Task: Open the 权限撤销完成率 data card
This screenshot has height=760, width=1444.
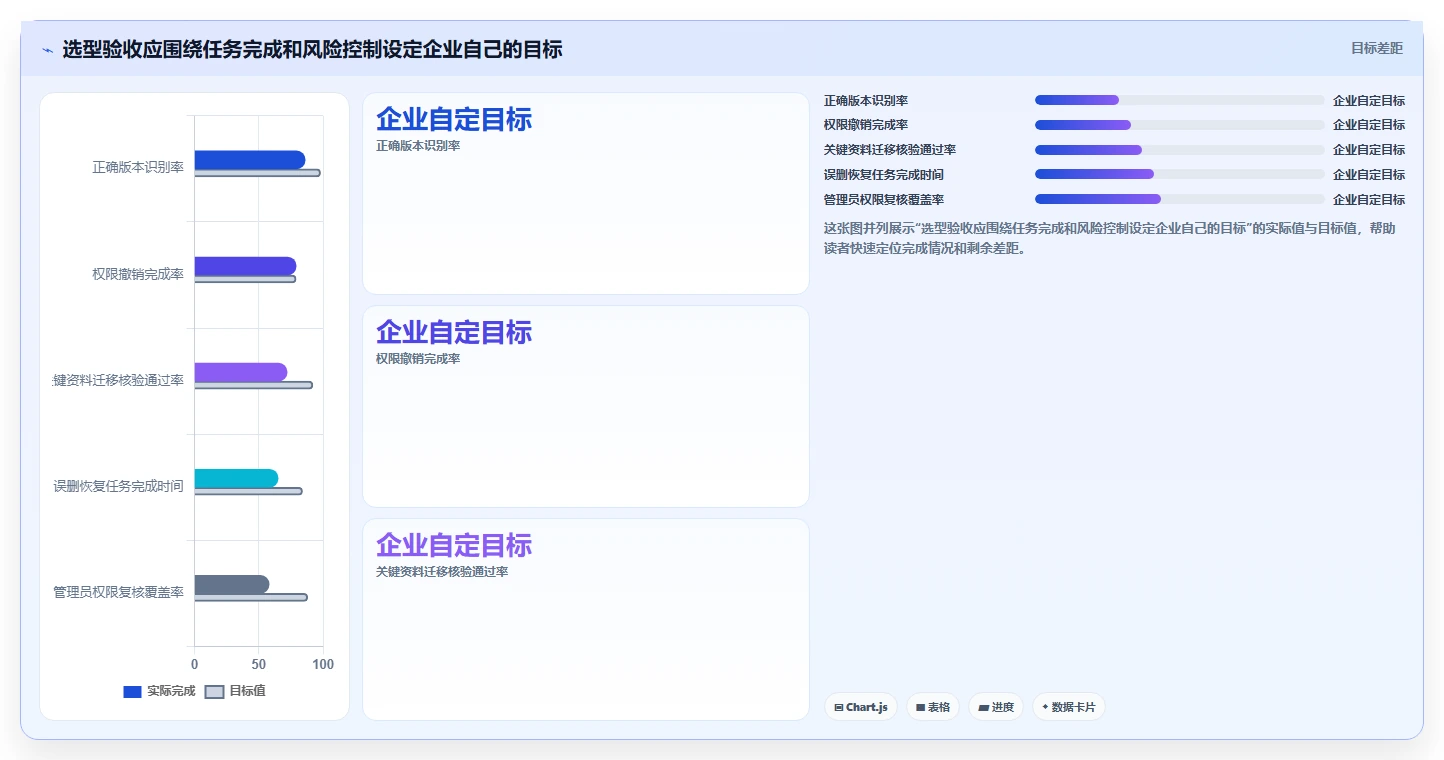Action: point(585,407)
